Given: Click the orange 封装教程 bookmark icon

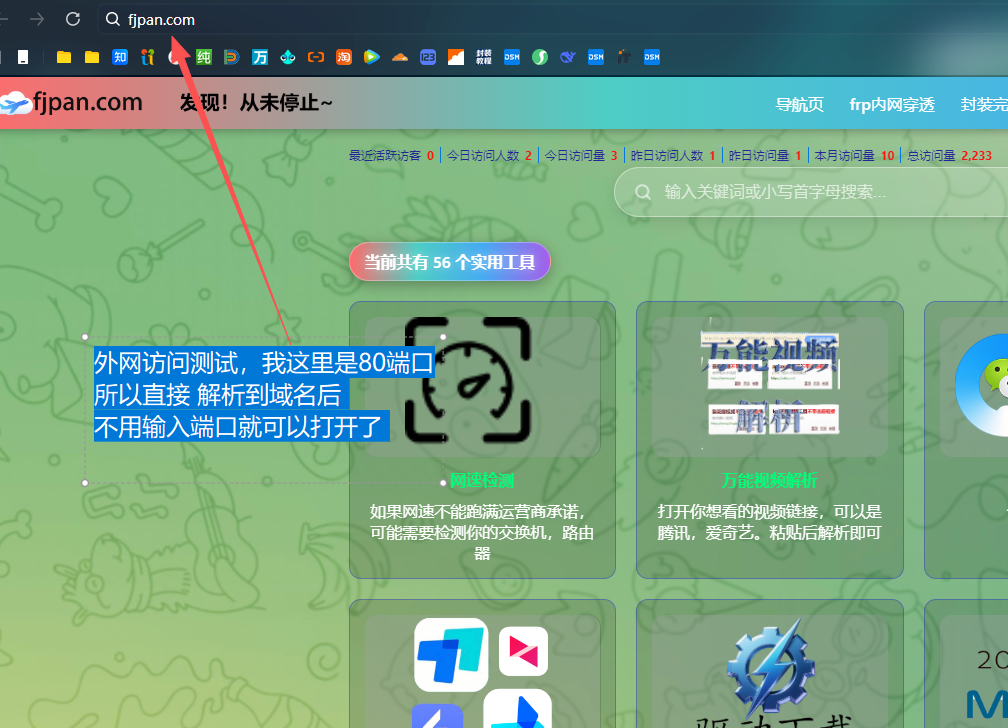Looking at the screenshot, I should pyautogui.click(x=483, y=57).
